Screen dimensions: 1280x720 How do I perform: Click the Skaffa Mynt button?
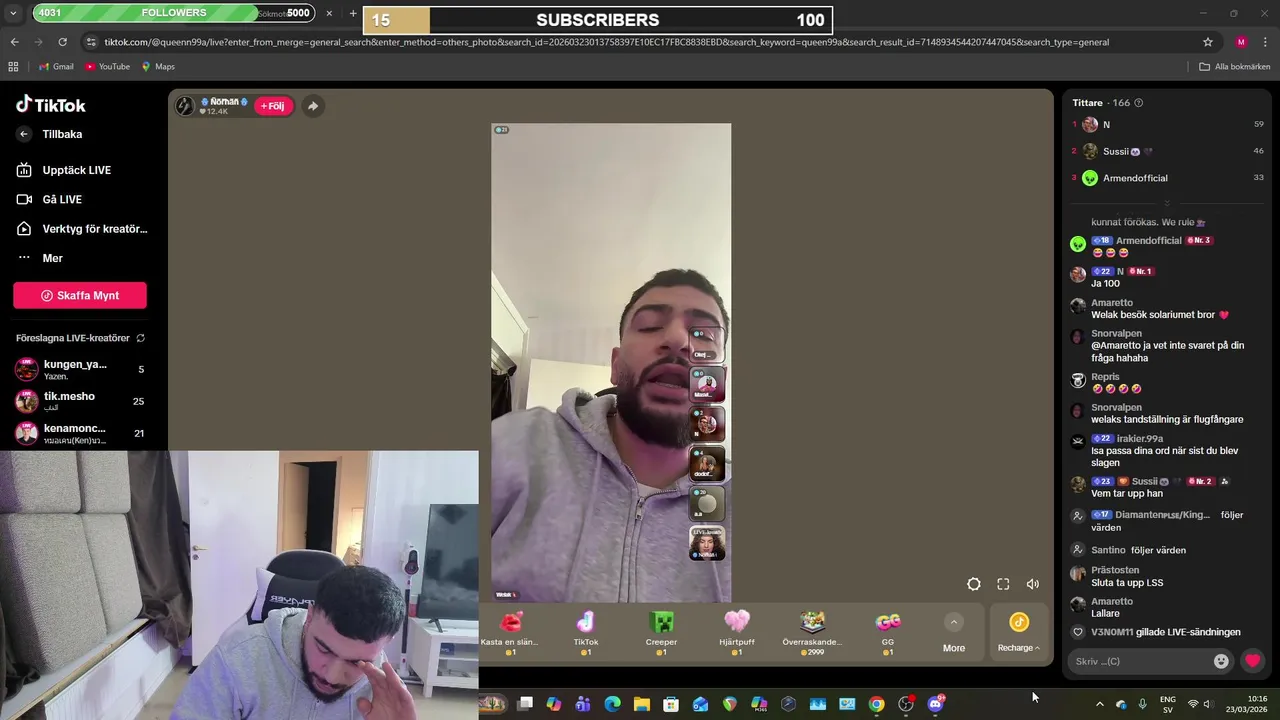(80, 296)
